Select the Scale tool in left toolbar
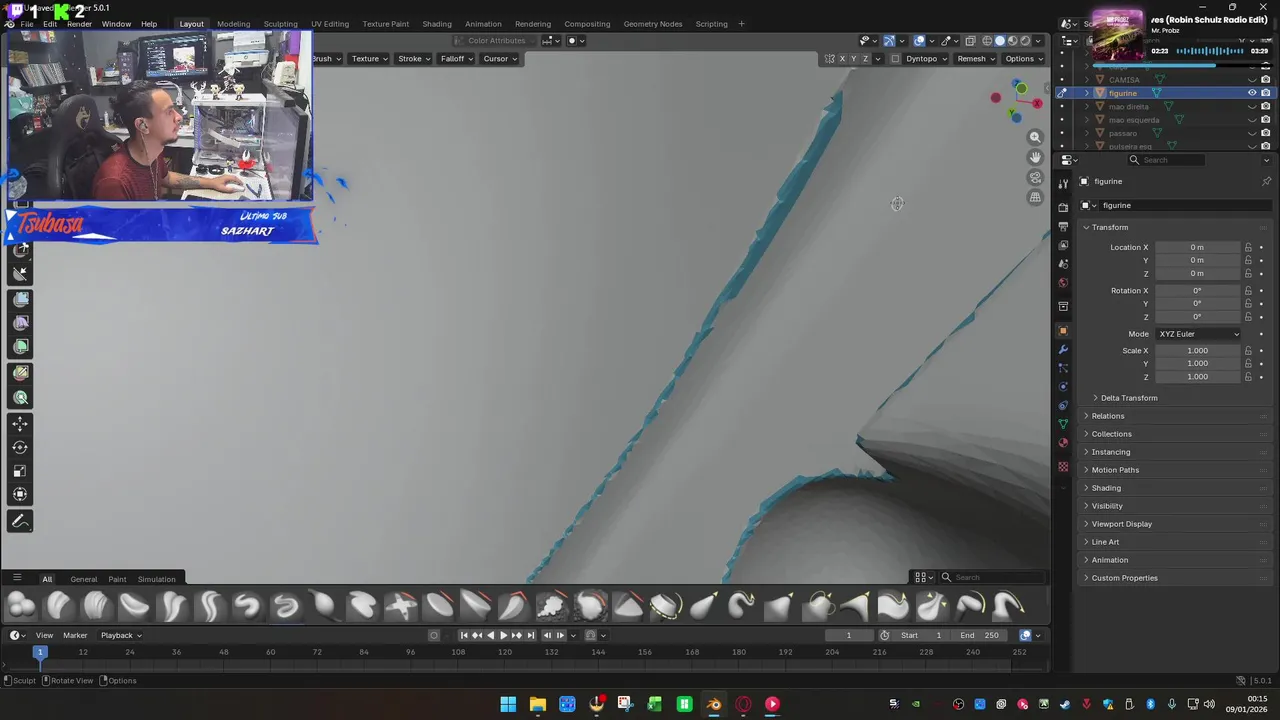1280x720 pixels. 20,471
